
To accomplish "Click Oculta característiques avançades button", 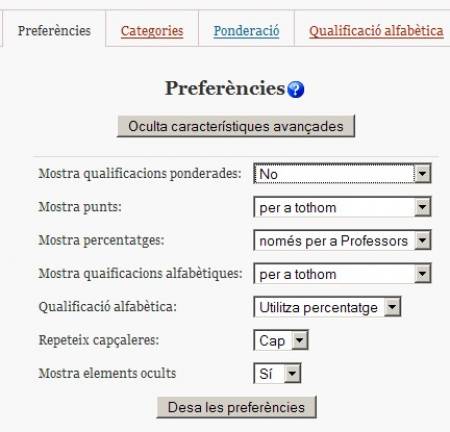I will [x=236, y=126].
